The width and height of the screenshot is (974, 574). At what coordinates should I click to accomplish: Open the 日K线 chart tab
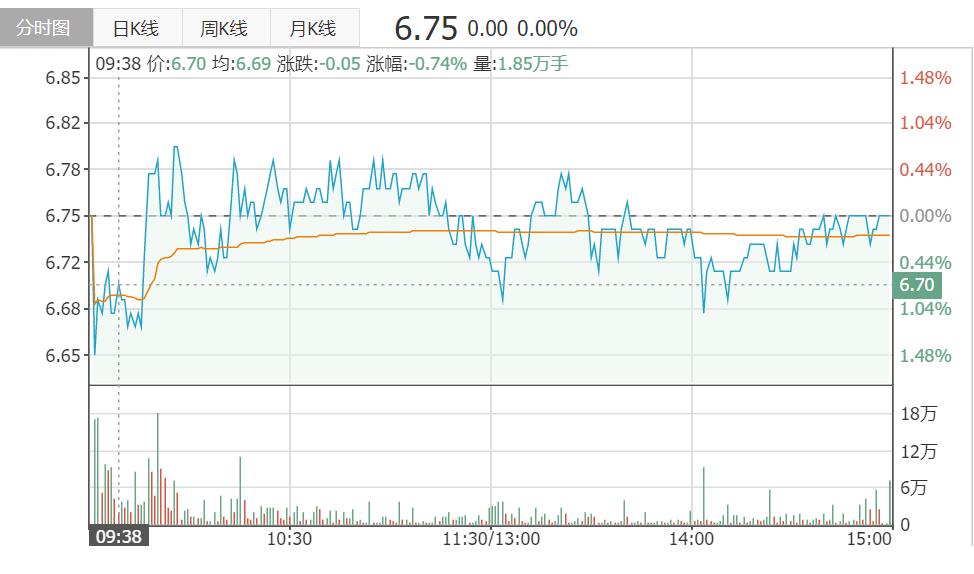click(135, 28)
